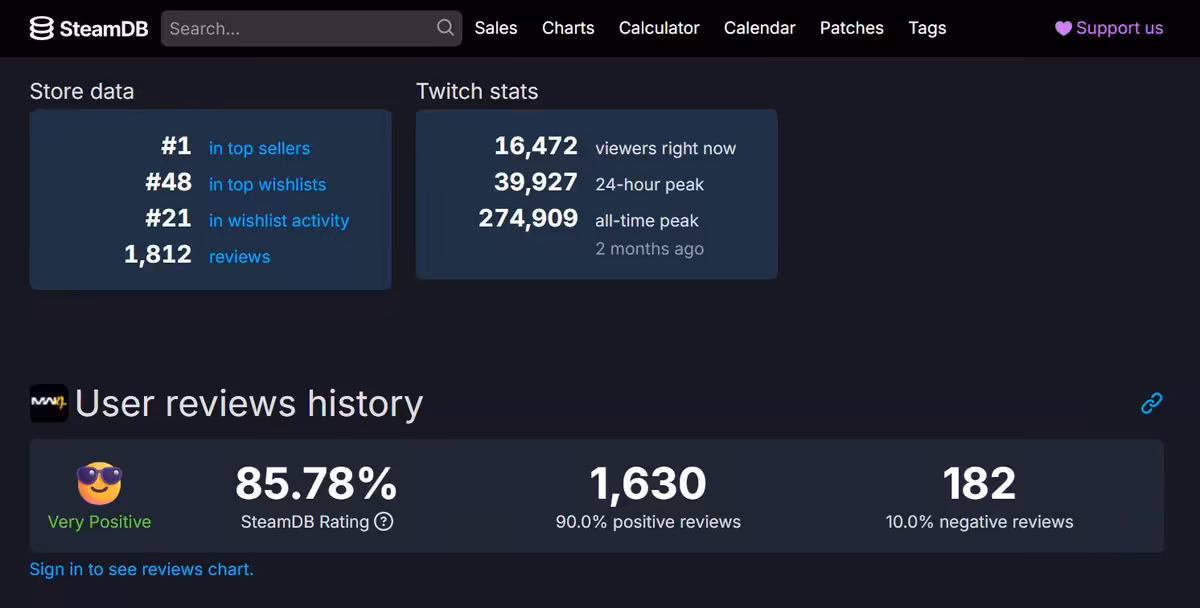This screenshot has height=608, width=1200.
Task: Click the 'Twitch stats' heading
Action: tap(477, 91)
